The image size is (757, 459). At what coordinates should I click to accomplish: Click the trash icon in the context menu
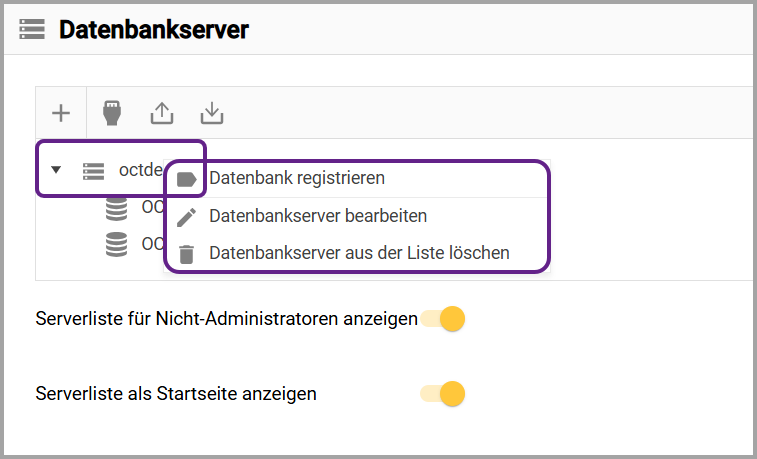point(186,254)
